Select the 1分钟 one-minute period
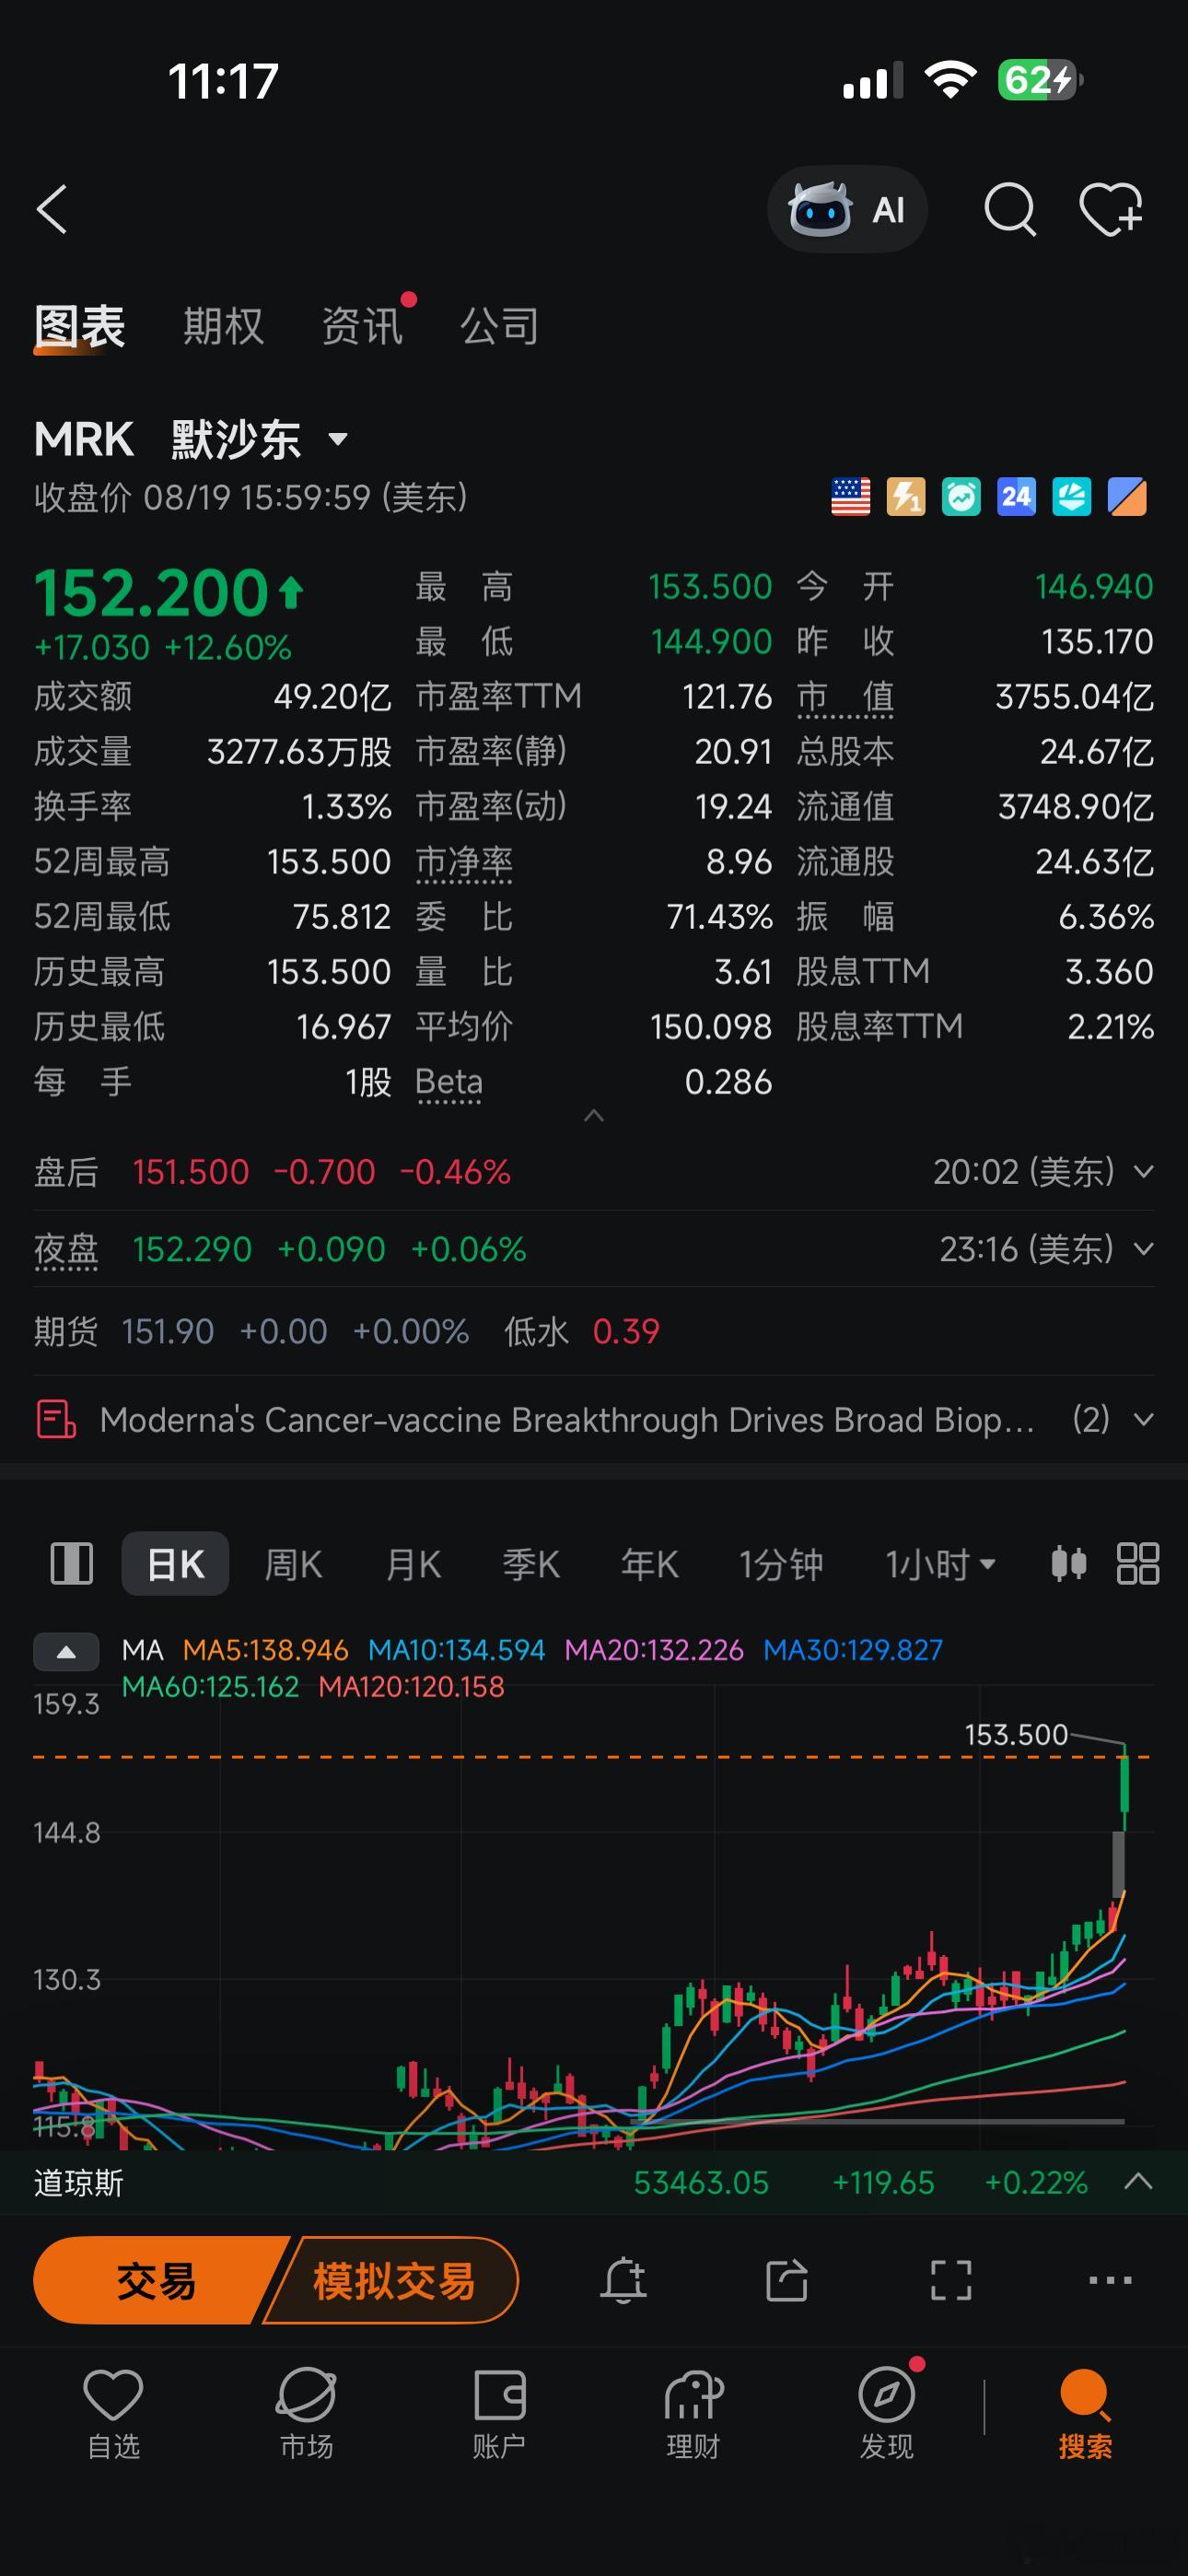Viewport: 1188px width, 2576px height. click(781, 1564)
